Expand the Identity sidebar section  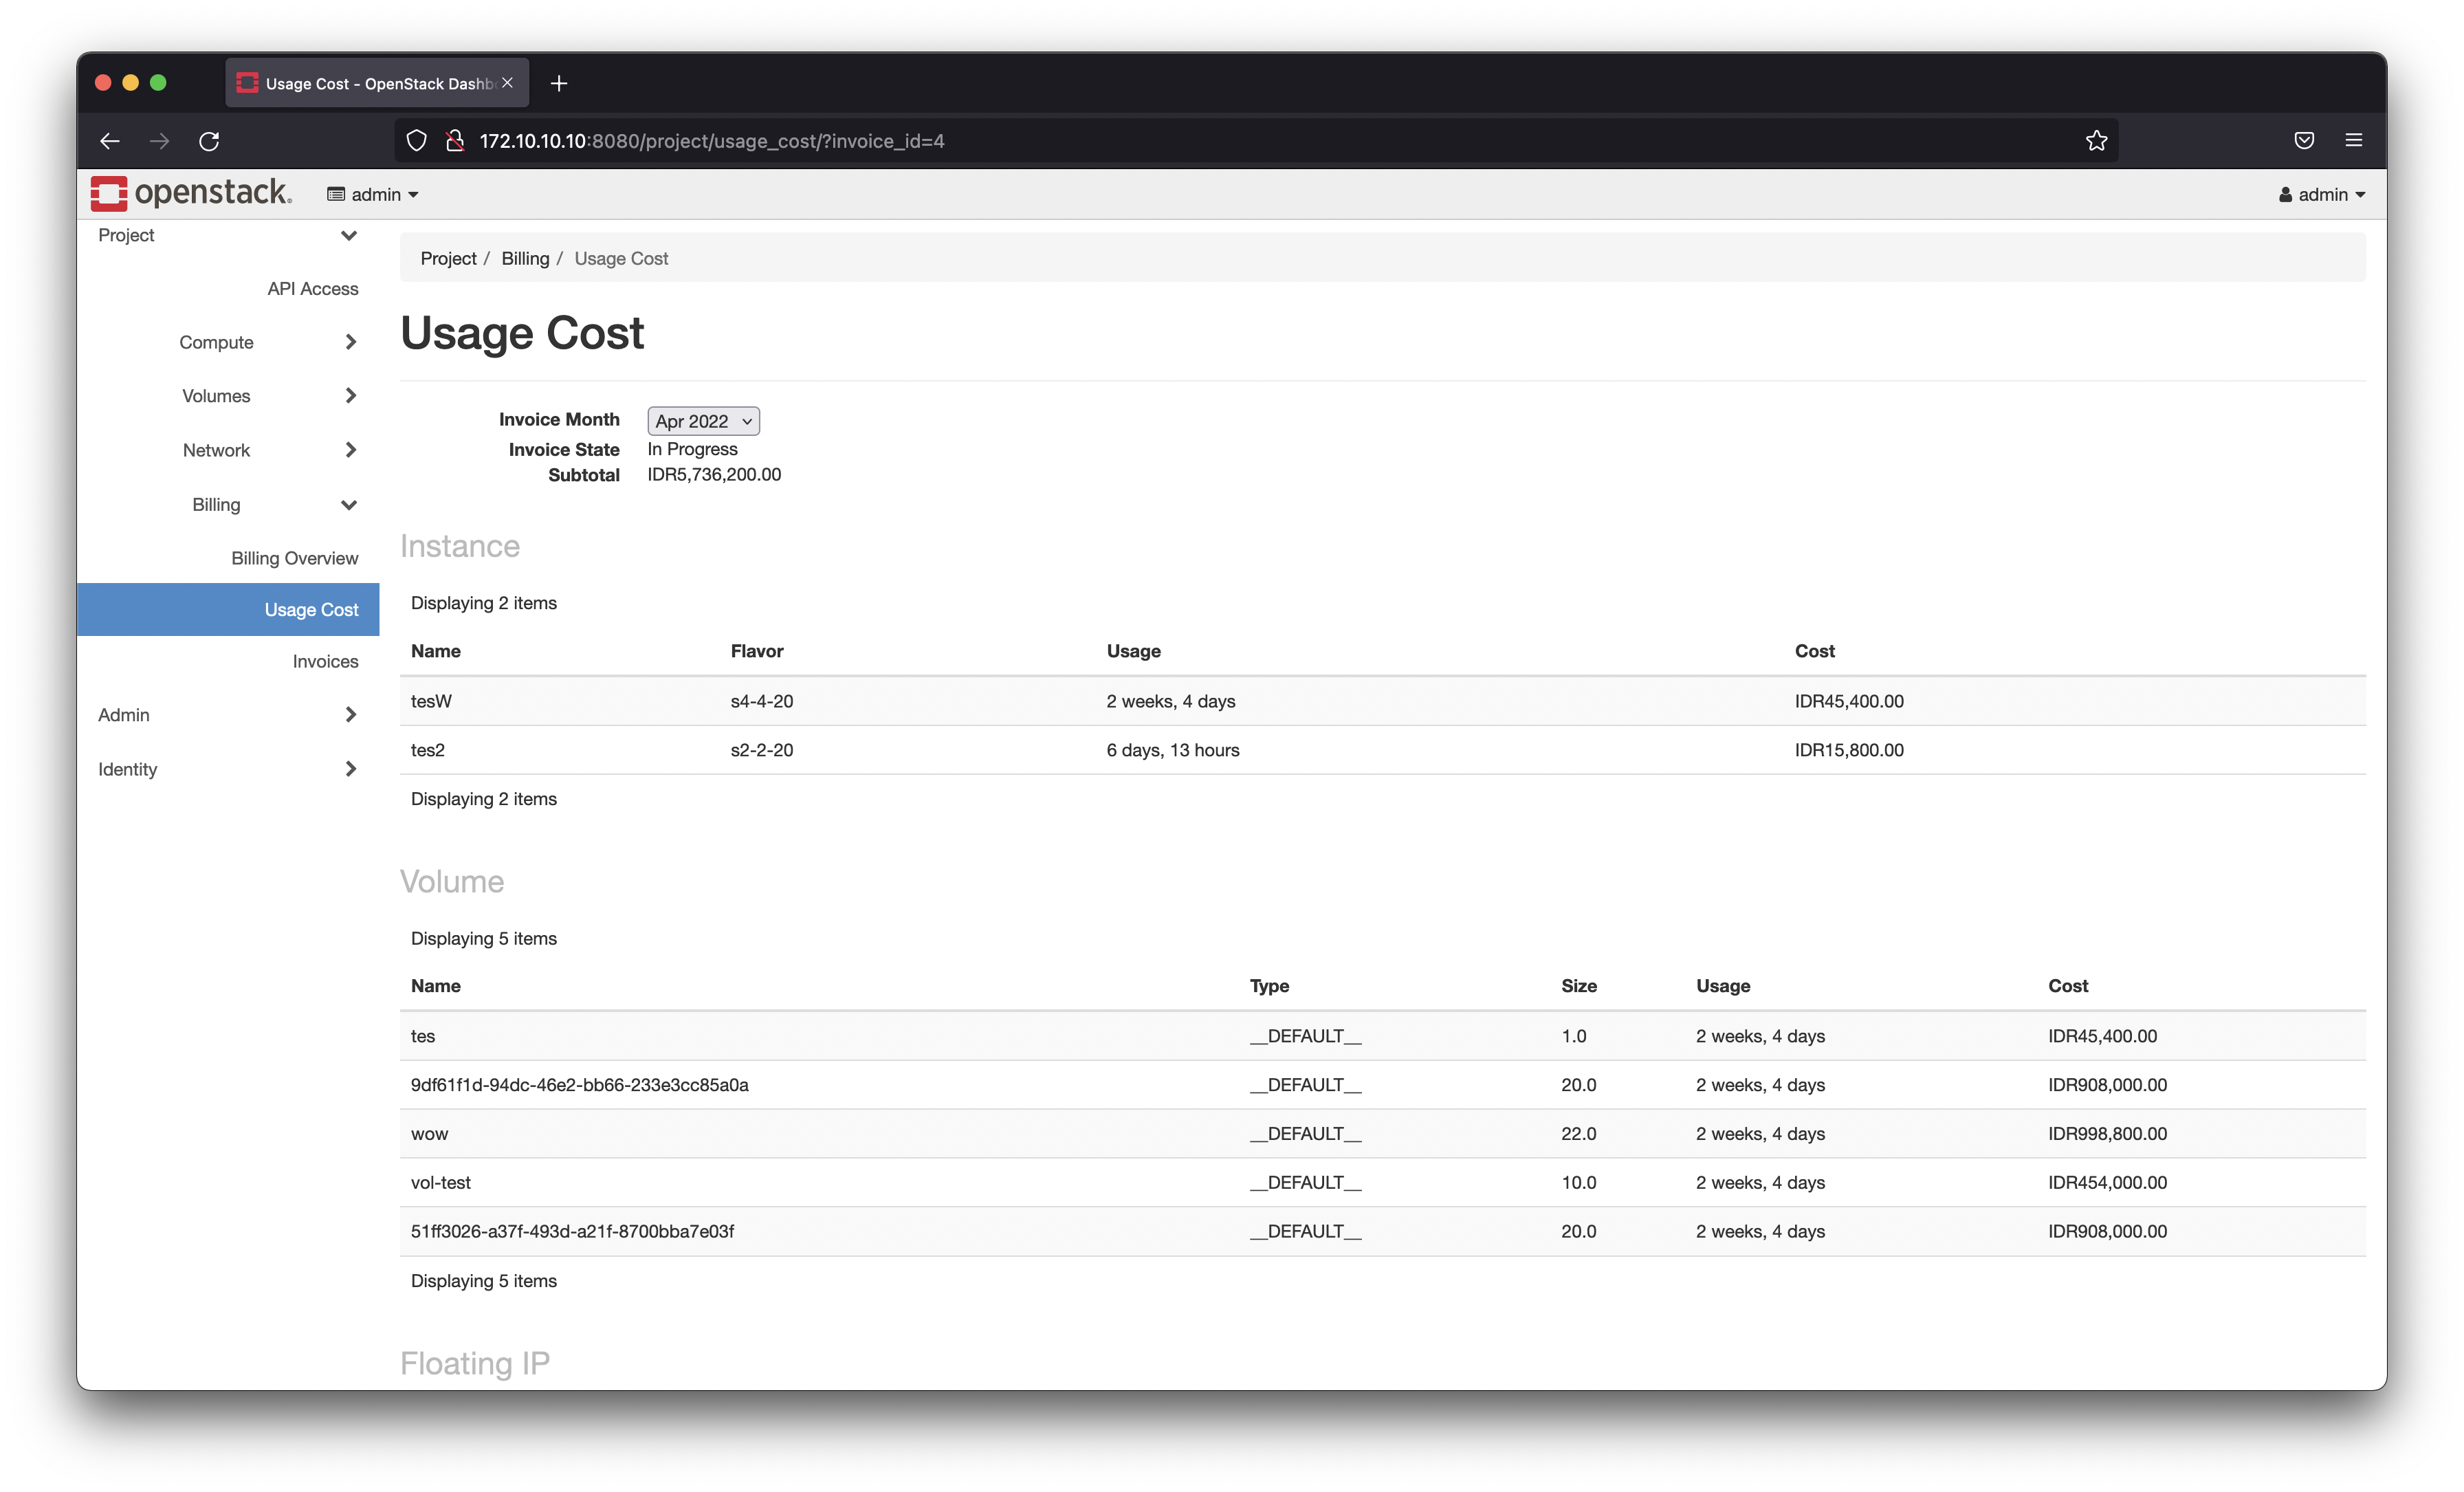point(227,768)
